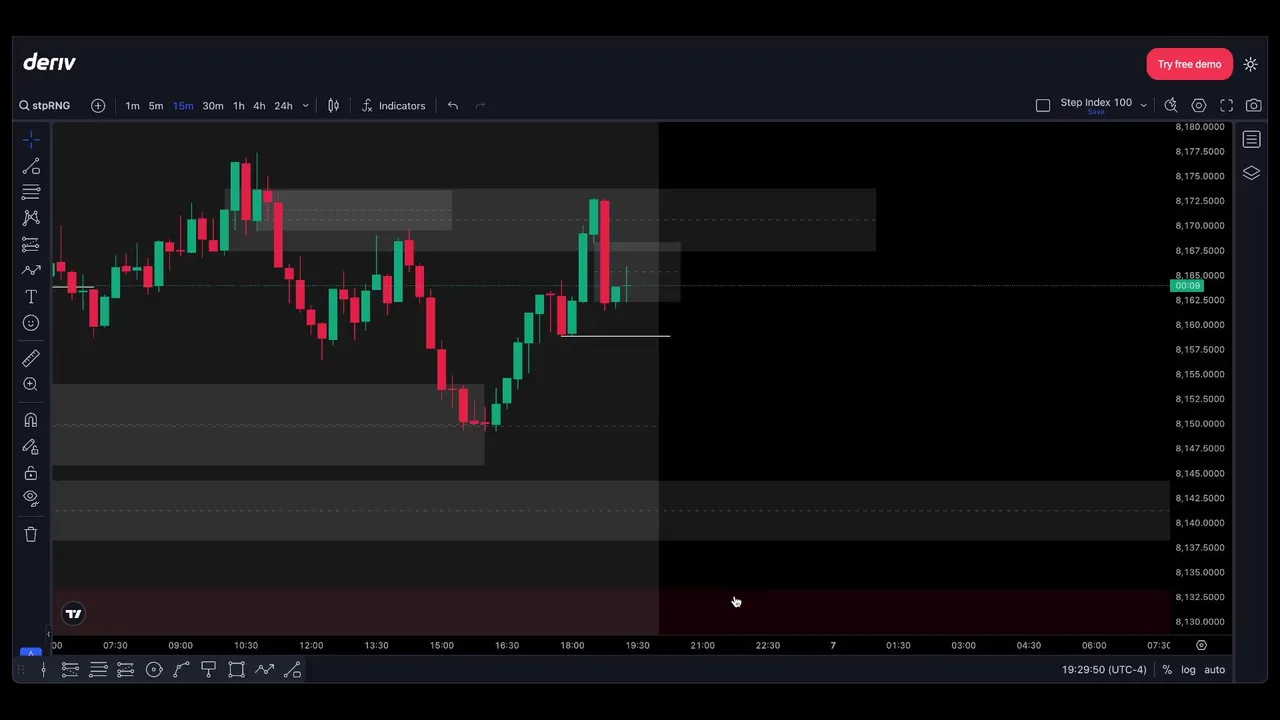1280x720 pixels.
Task: Select the vertical line favorite tool
Action: point(43,670)
